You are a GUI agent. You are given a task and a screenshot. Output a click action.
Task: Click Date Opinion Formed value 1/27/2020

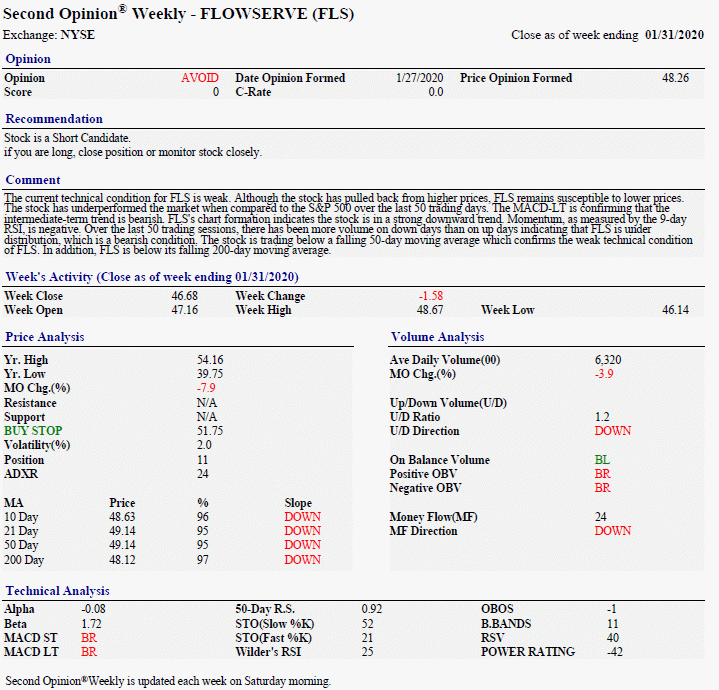[x=420, y=77]
